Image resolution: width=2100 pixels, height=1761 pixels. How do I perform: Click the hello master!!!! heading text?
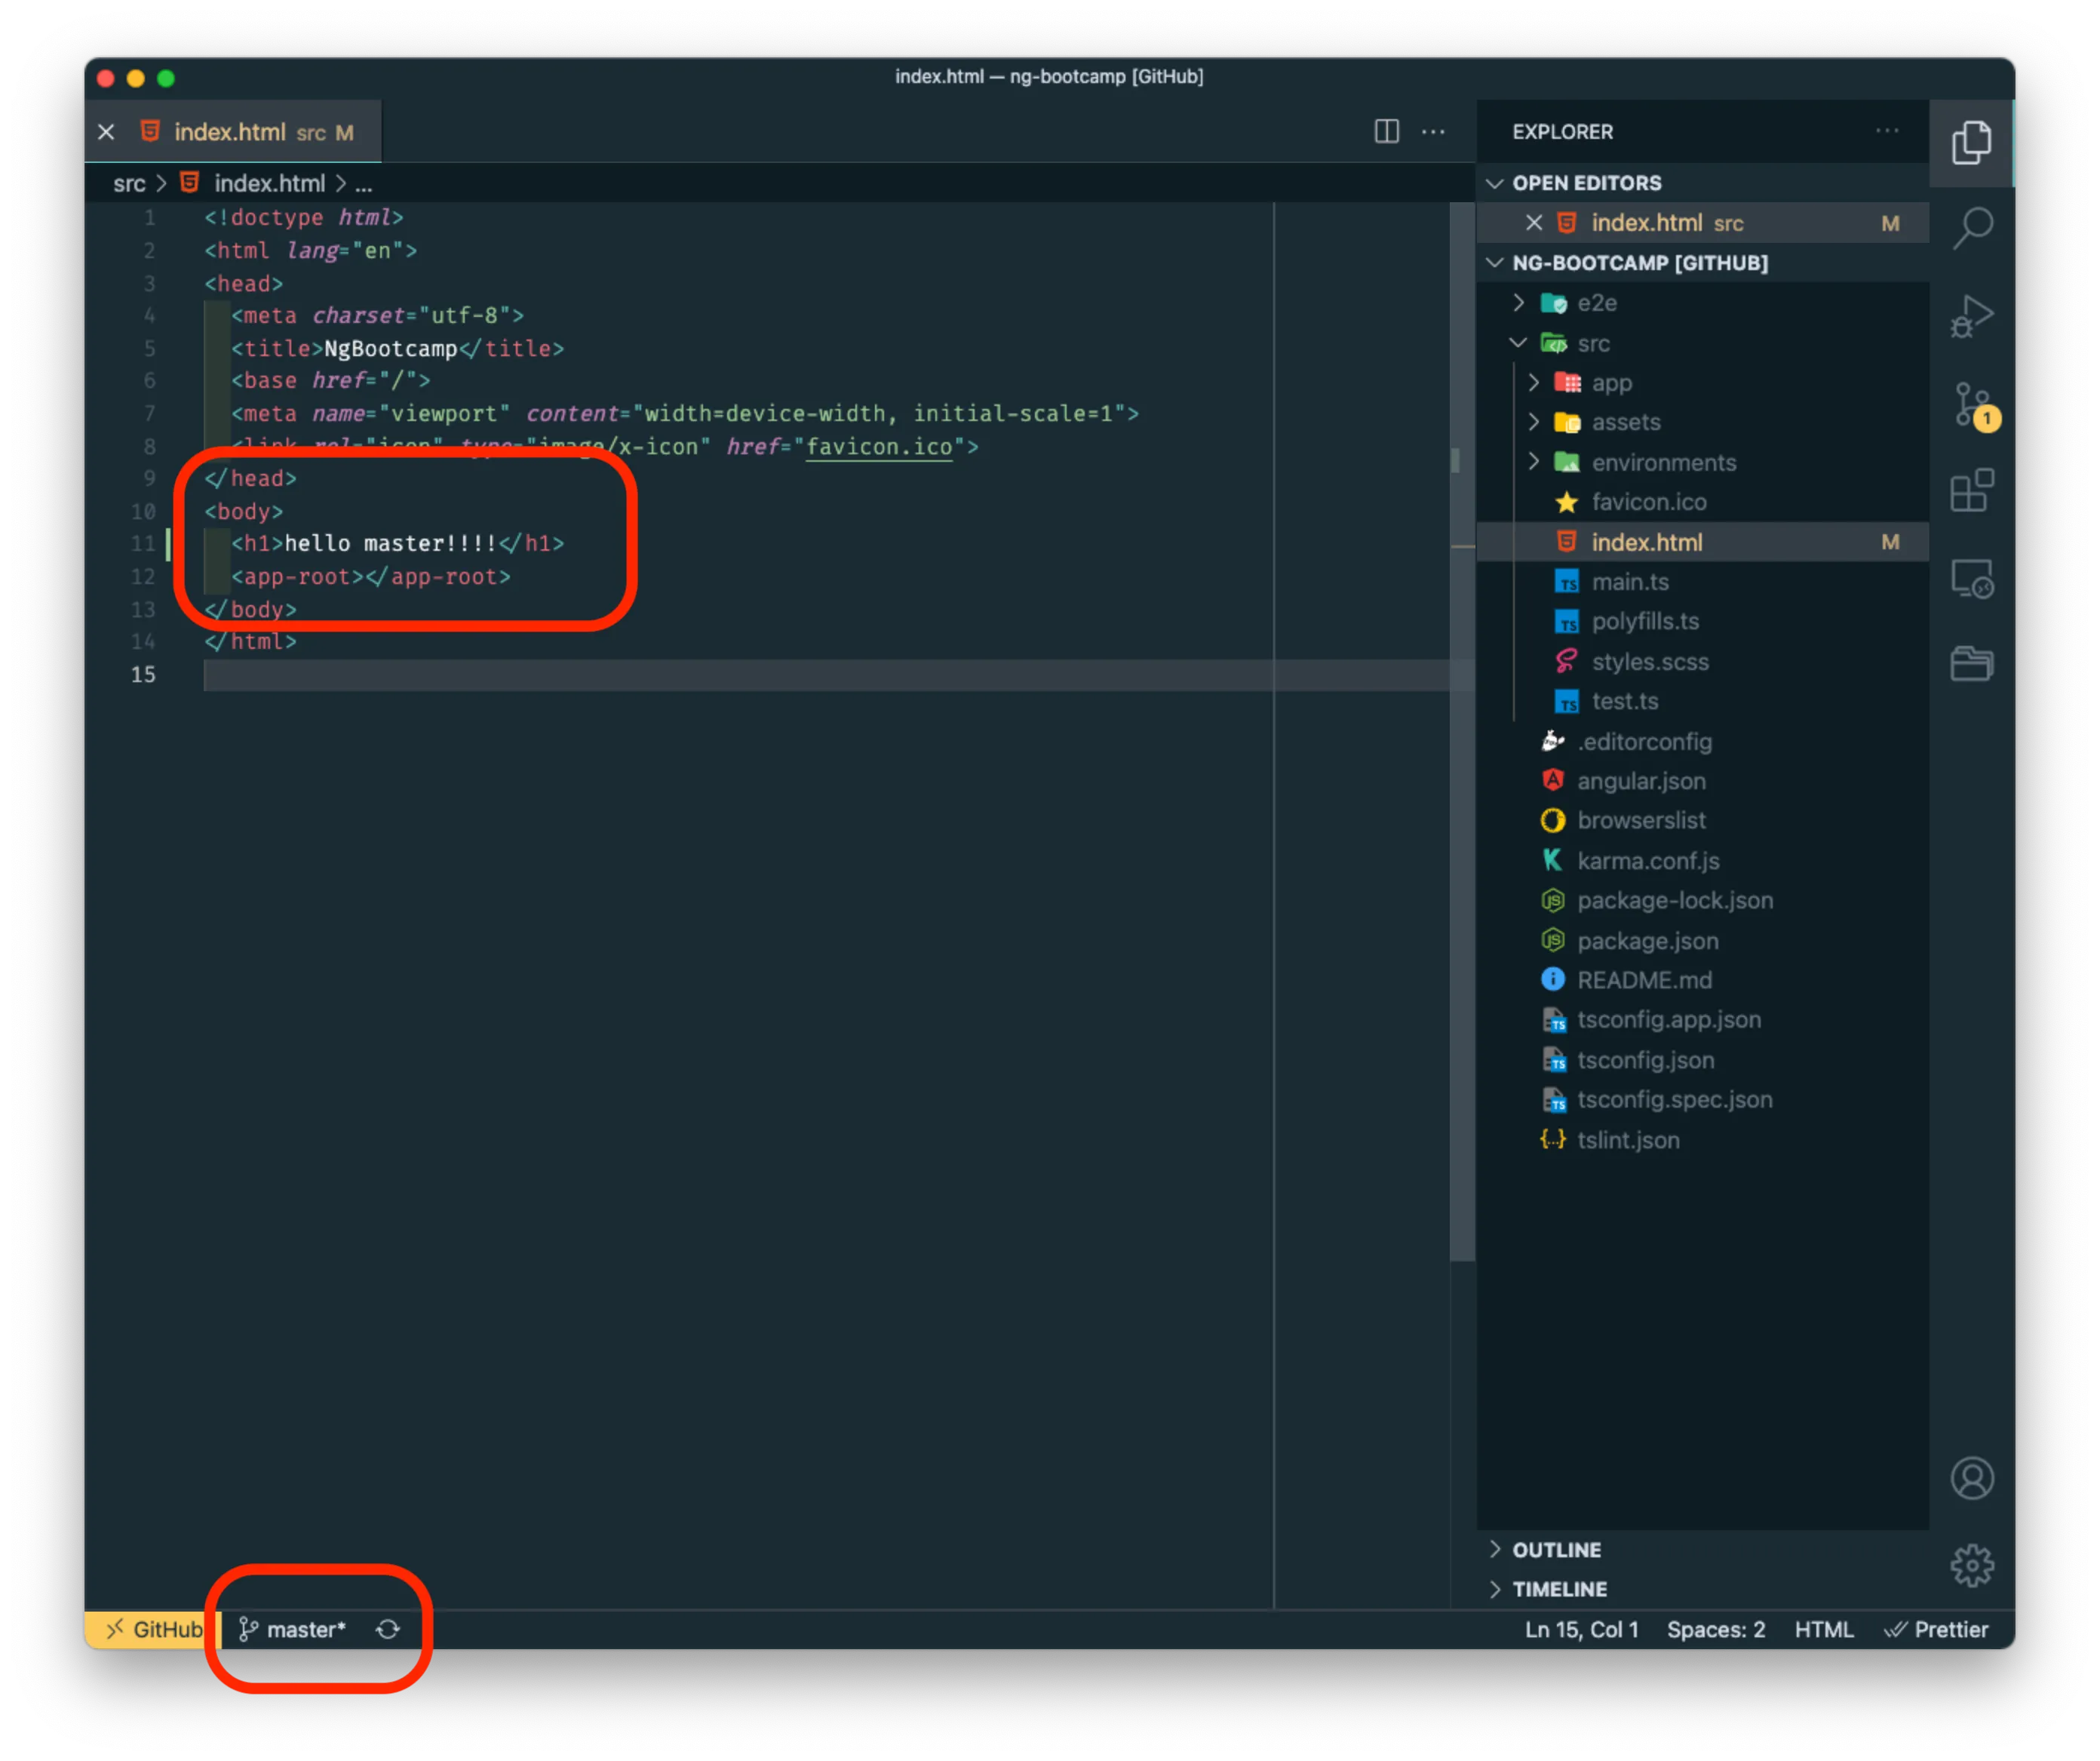click(x=391, y=543)
